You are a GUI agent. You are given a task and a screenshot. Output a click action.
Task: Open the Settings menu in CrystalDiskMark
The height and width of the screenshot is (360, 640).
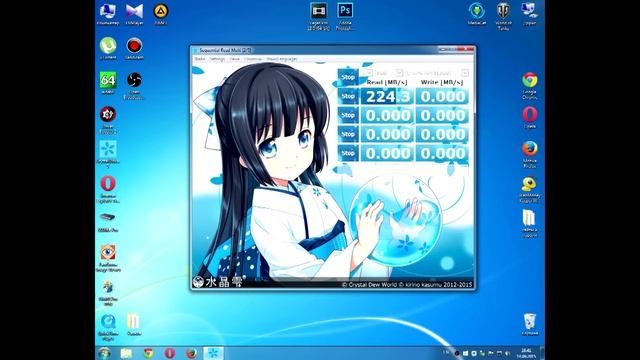(x=217, y=59)
